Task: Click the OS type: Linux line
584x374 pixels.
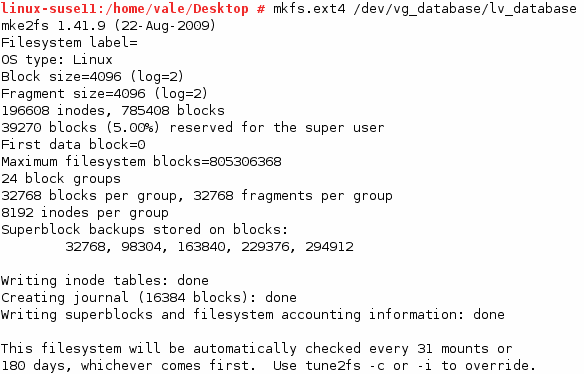Action: point(57,60)
